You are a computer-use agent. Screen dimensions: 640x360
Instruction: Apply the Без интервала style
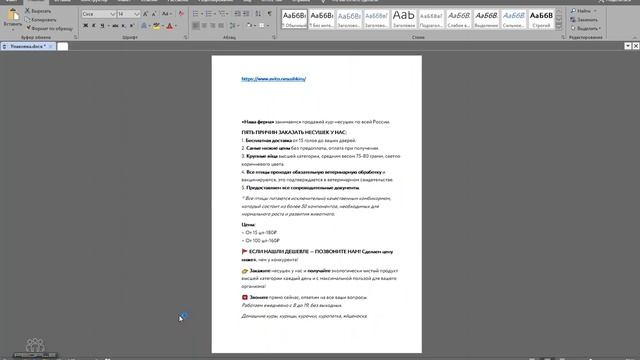pos(322,19)
